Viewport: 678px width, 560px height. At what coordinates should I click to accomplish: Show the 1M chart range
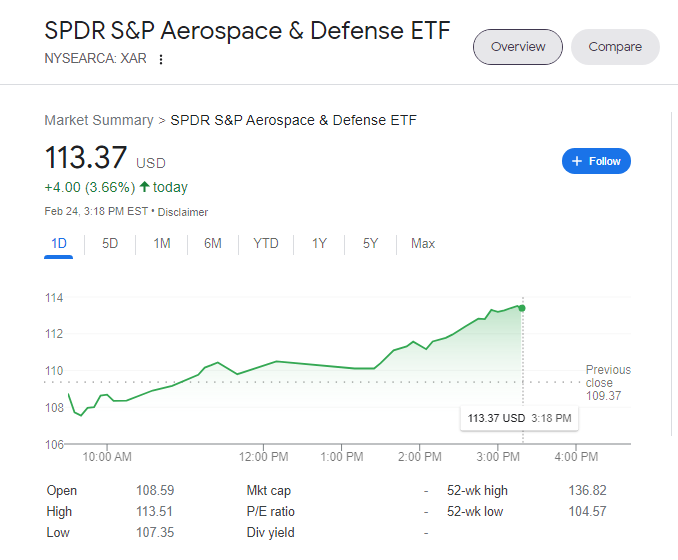coord(162,243)
